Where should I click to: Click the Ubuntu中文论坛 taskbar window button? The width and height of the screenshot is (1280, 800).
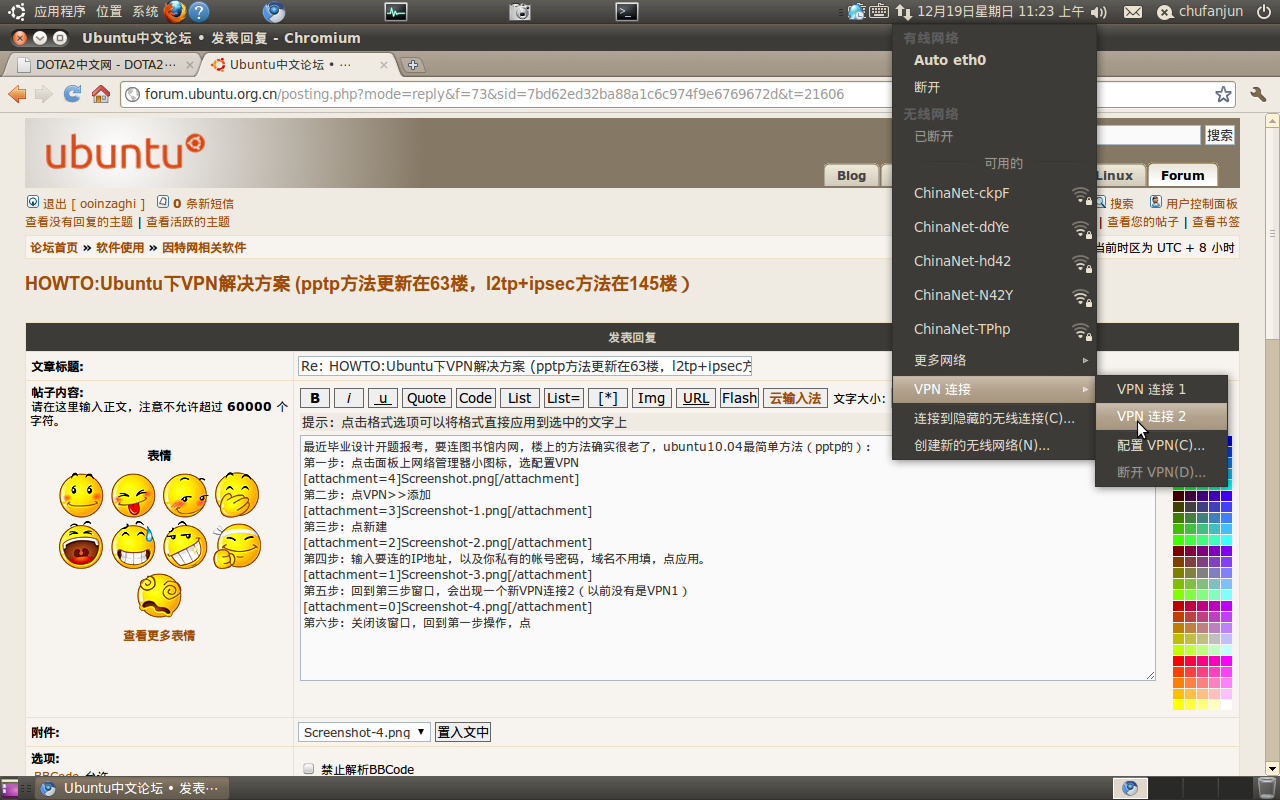pyautogui.click(x=130, y=788)
